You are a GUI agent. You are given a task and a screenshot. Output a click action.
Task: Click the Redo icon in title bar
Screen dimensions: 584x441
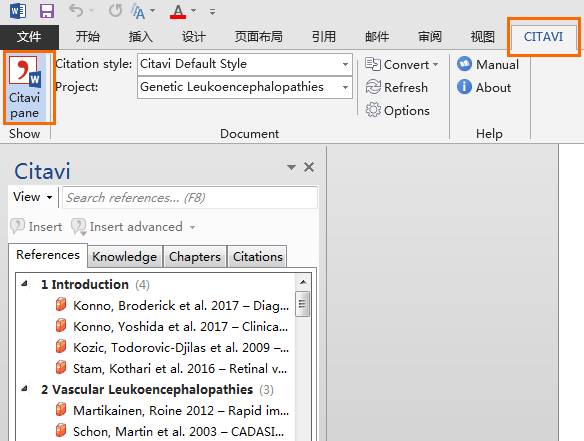click(115, 10)
